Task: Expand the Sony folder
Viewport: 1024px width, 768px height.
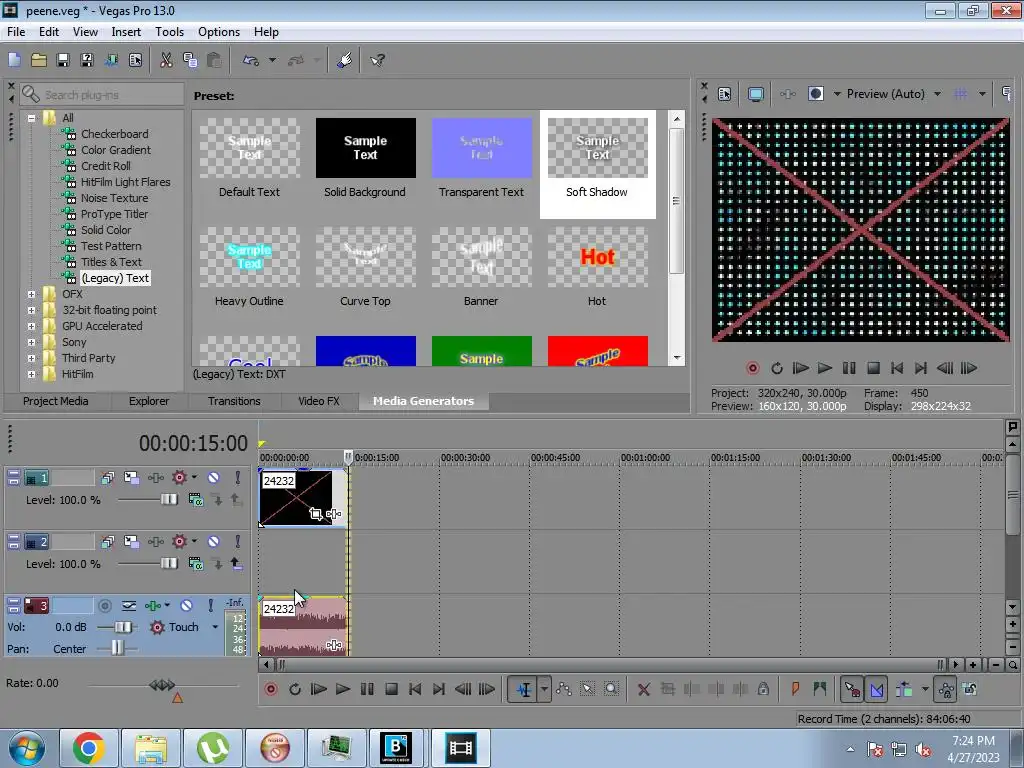Action: click(31, 342)
